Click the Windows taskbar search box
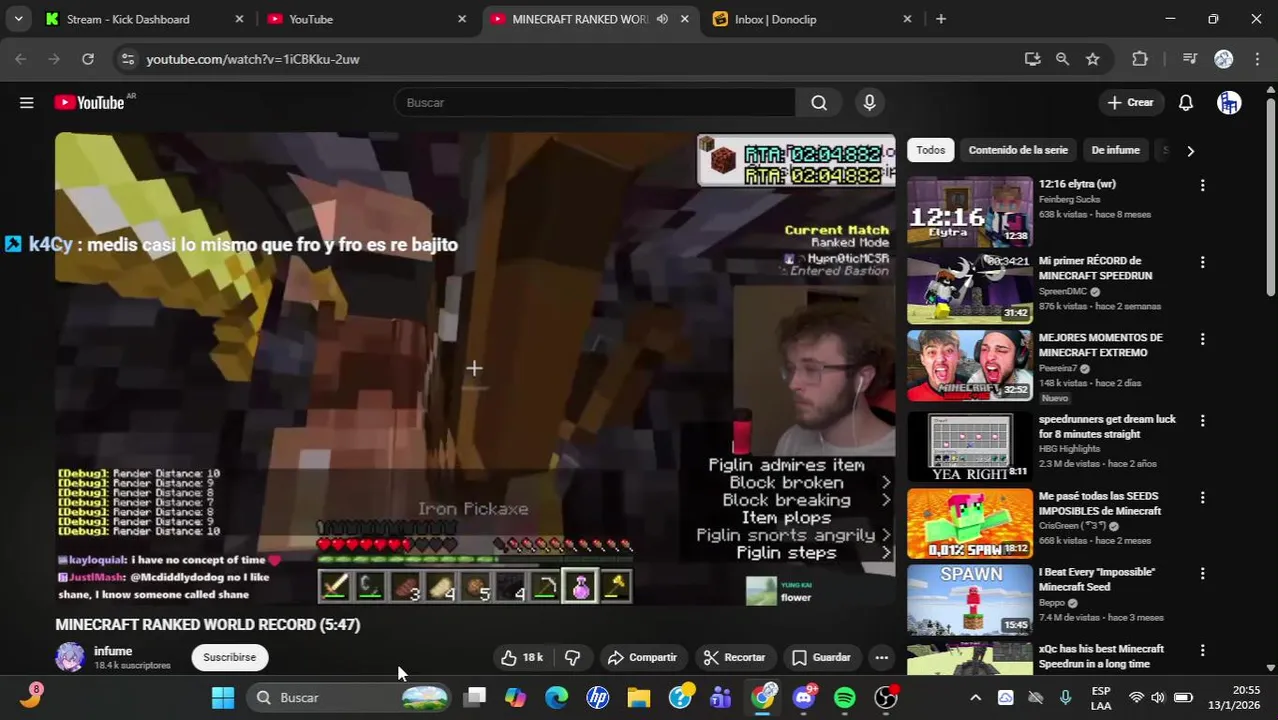Image resolution: width=1278 pixels, height=720 pixels. 348,697
